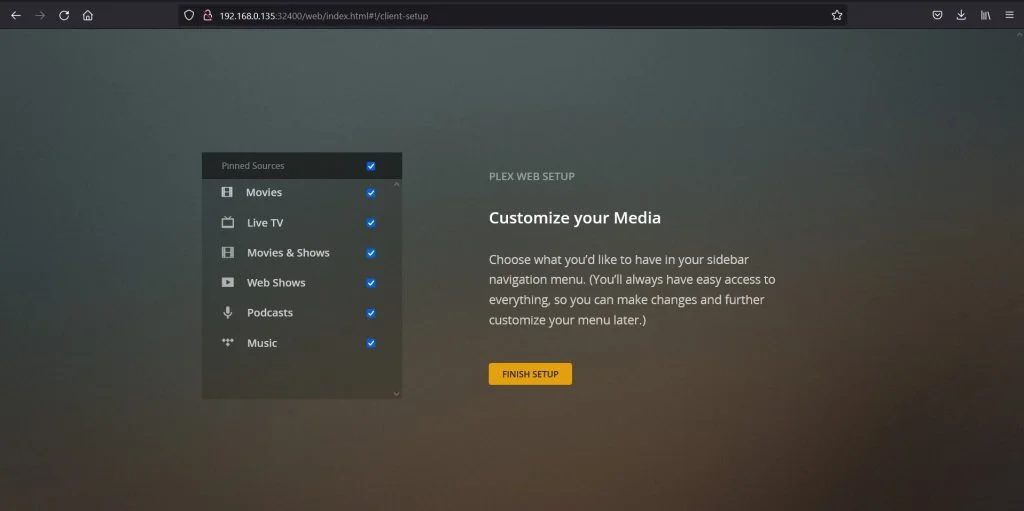Click the source list scroll up arrow
1024x511 pixels.
click(396, 184)
